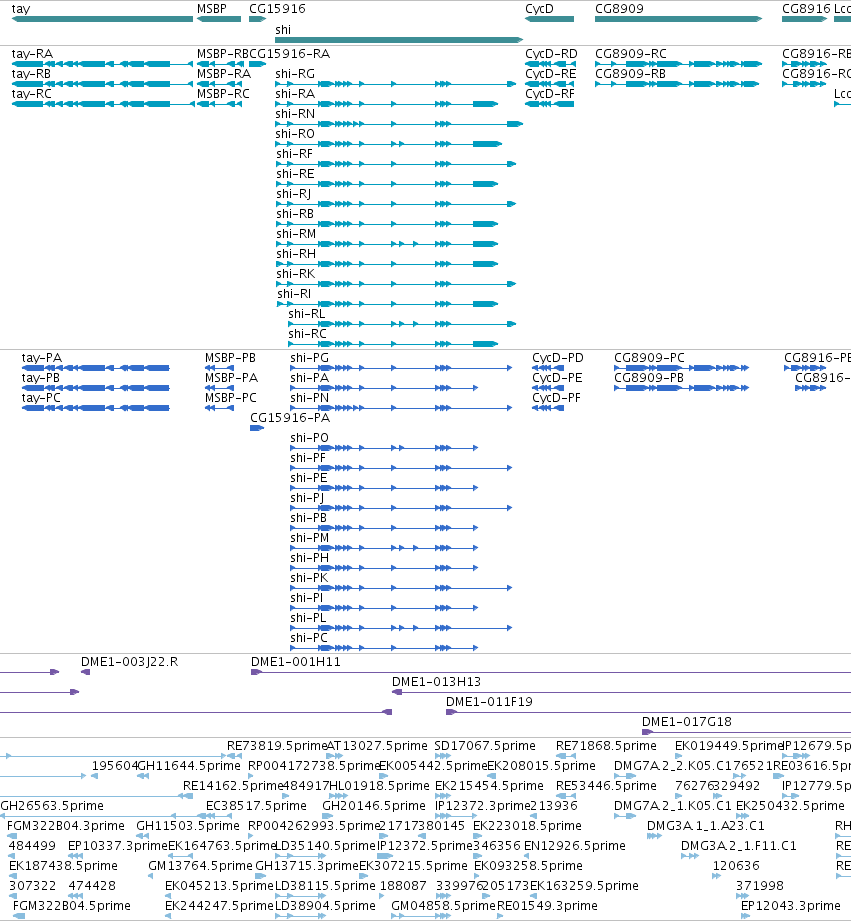Click the shi-RO transcript label
Screen dimensions: 851x921
(x=295, y=134)
